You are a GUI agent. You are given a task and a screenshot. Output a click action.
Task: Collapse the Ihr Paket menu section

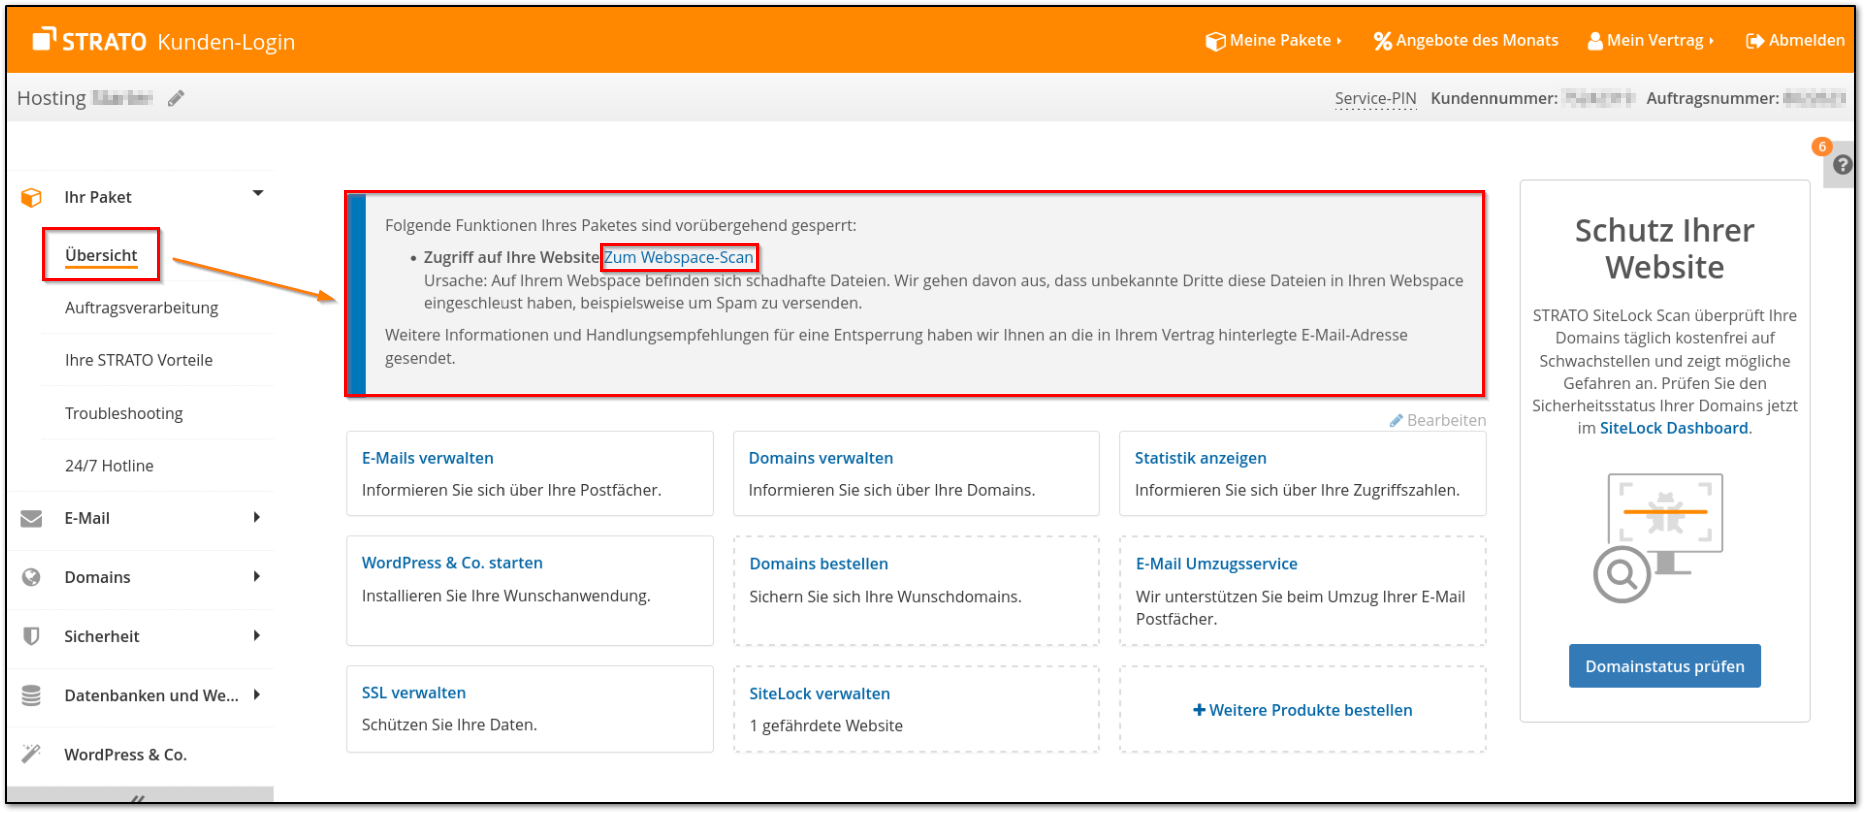click(258, 193)
